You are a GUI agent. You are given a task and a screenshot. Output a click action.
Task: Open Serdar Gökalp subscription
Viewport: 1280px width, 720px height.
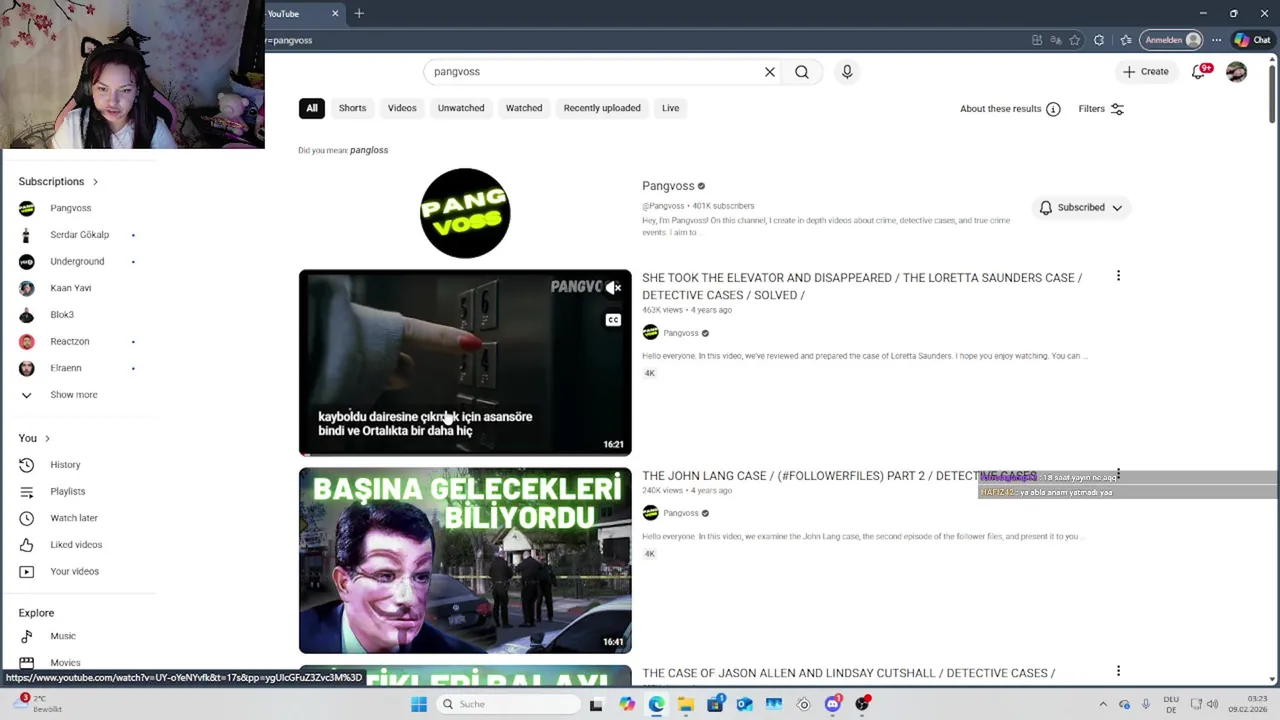coord(78,235)
